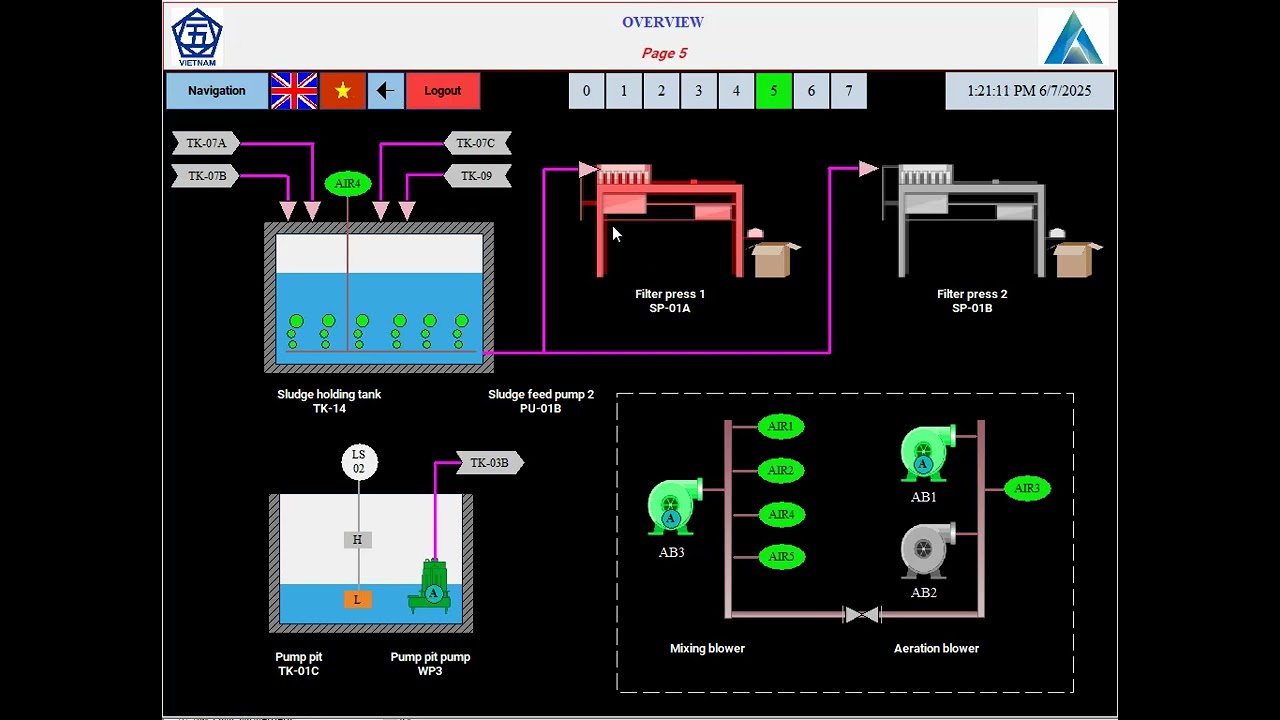1280x720 pixels.
Task: Select the Vietnam flag language icon
Action: tap(343, 91)
